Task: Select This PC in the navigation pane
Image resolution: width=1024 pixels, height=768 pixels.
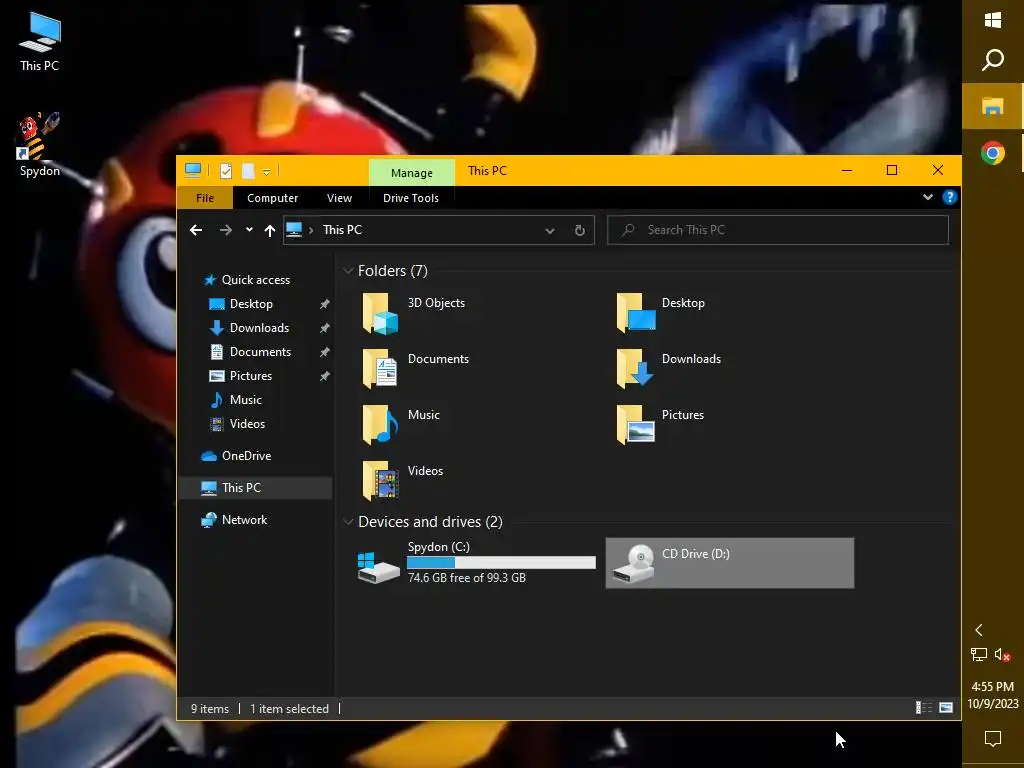Action: pos(255,488)
